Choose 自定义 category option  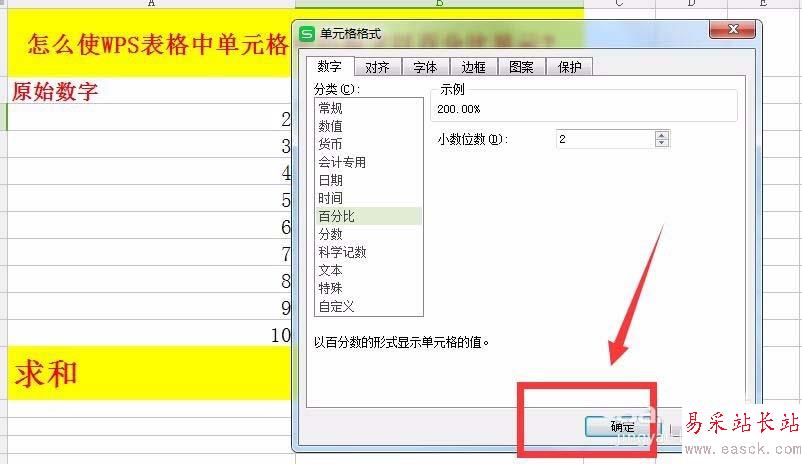point(368,306)
